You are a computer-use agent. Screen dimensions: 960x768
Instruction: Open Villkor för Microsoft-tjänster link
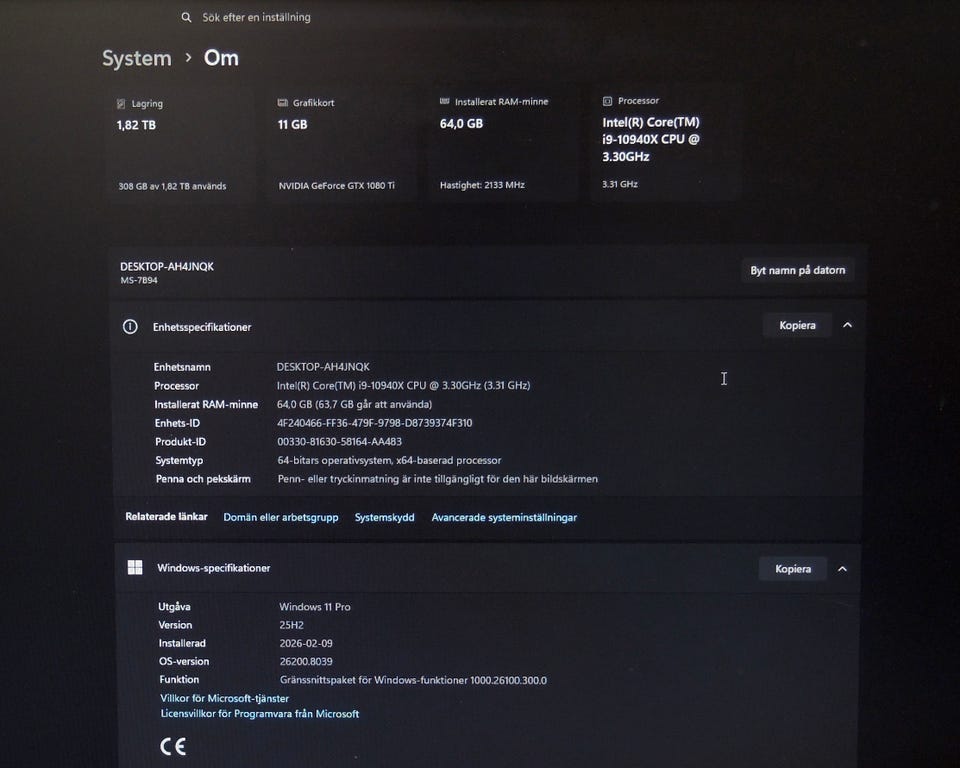[224, 698]
